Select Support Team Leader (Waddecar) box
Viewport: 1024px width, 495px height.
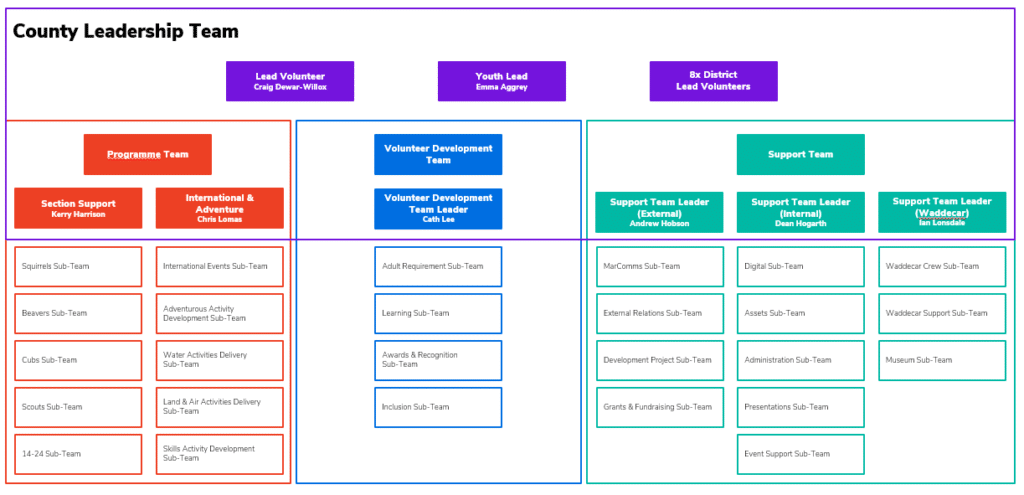point(941,211)
